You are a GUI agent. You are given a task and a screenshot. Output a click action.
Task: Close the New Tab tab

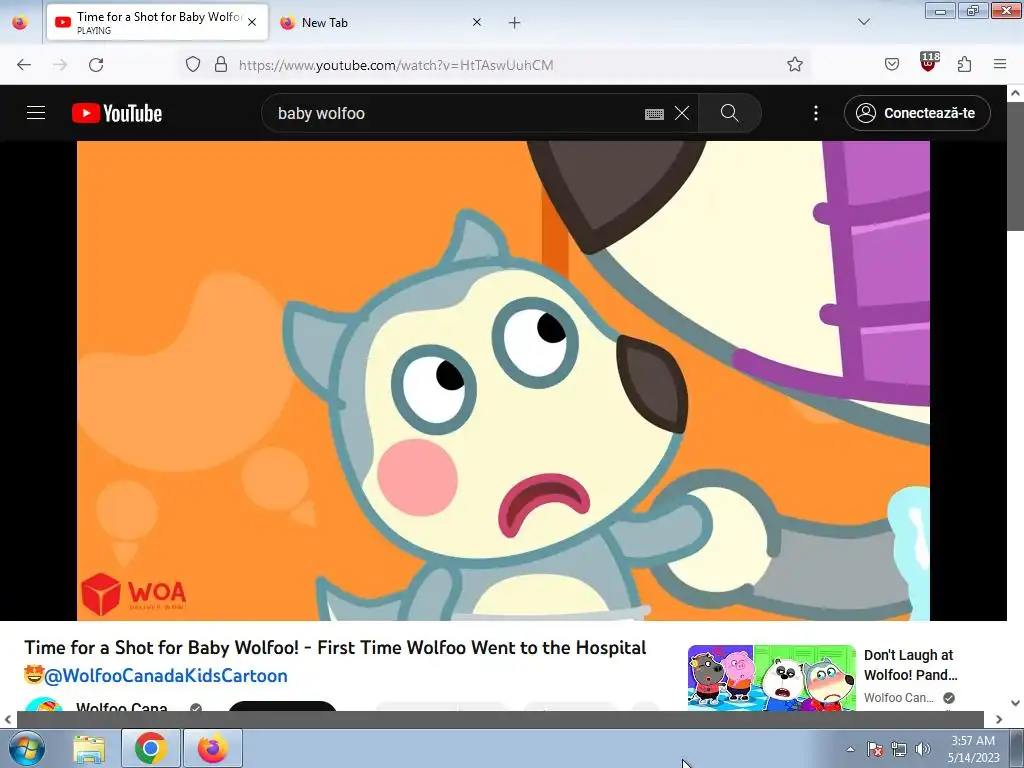tap(477, 22)
